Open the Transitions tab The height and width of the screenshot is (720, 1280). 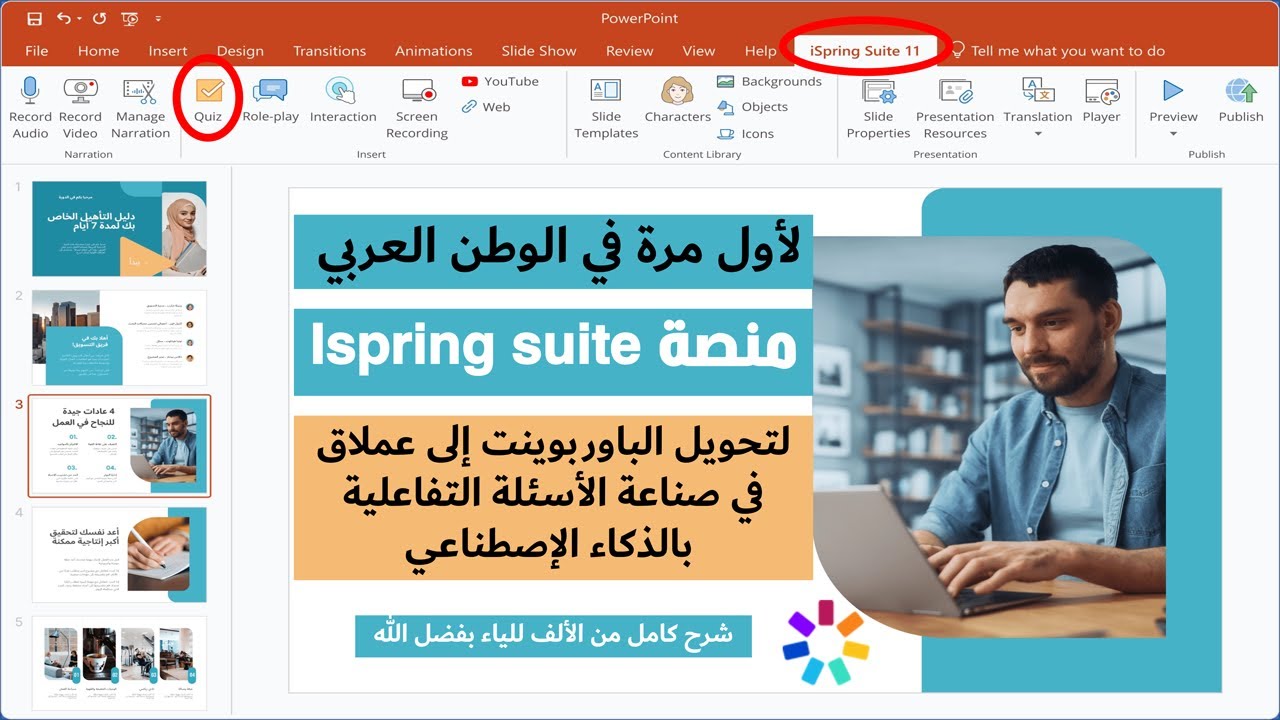coord(329,51)
